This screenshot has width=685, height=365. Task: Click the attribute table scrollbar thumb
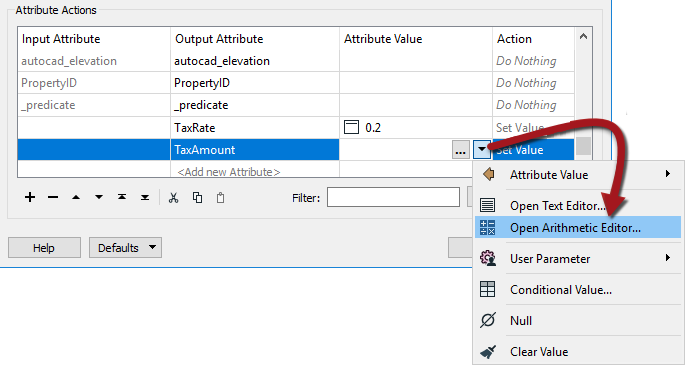click(583, 146)
